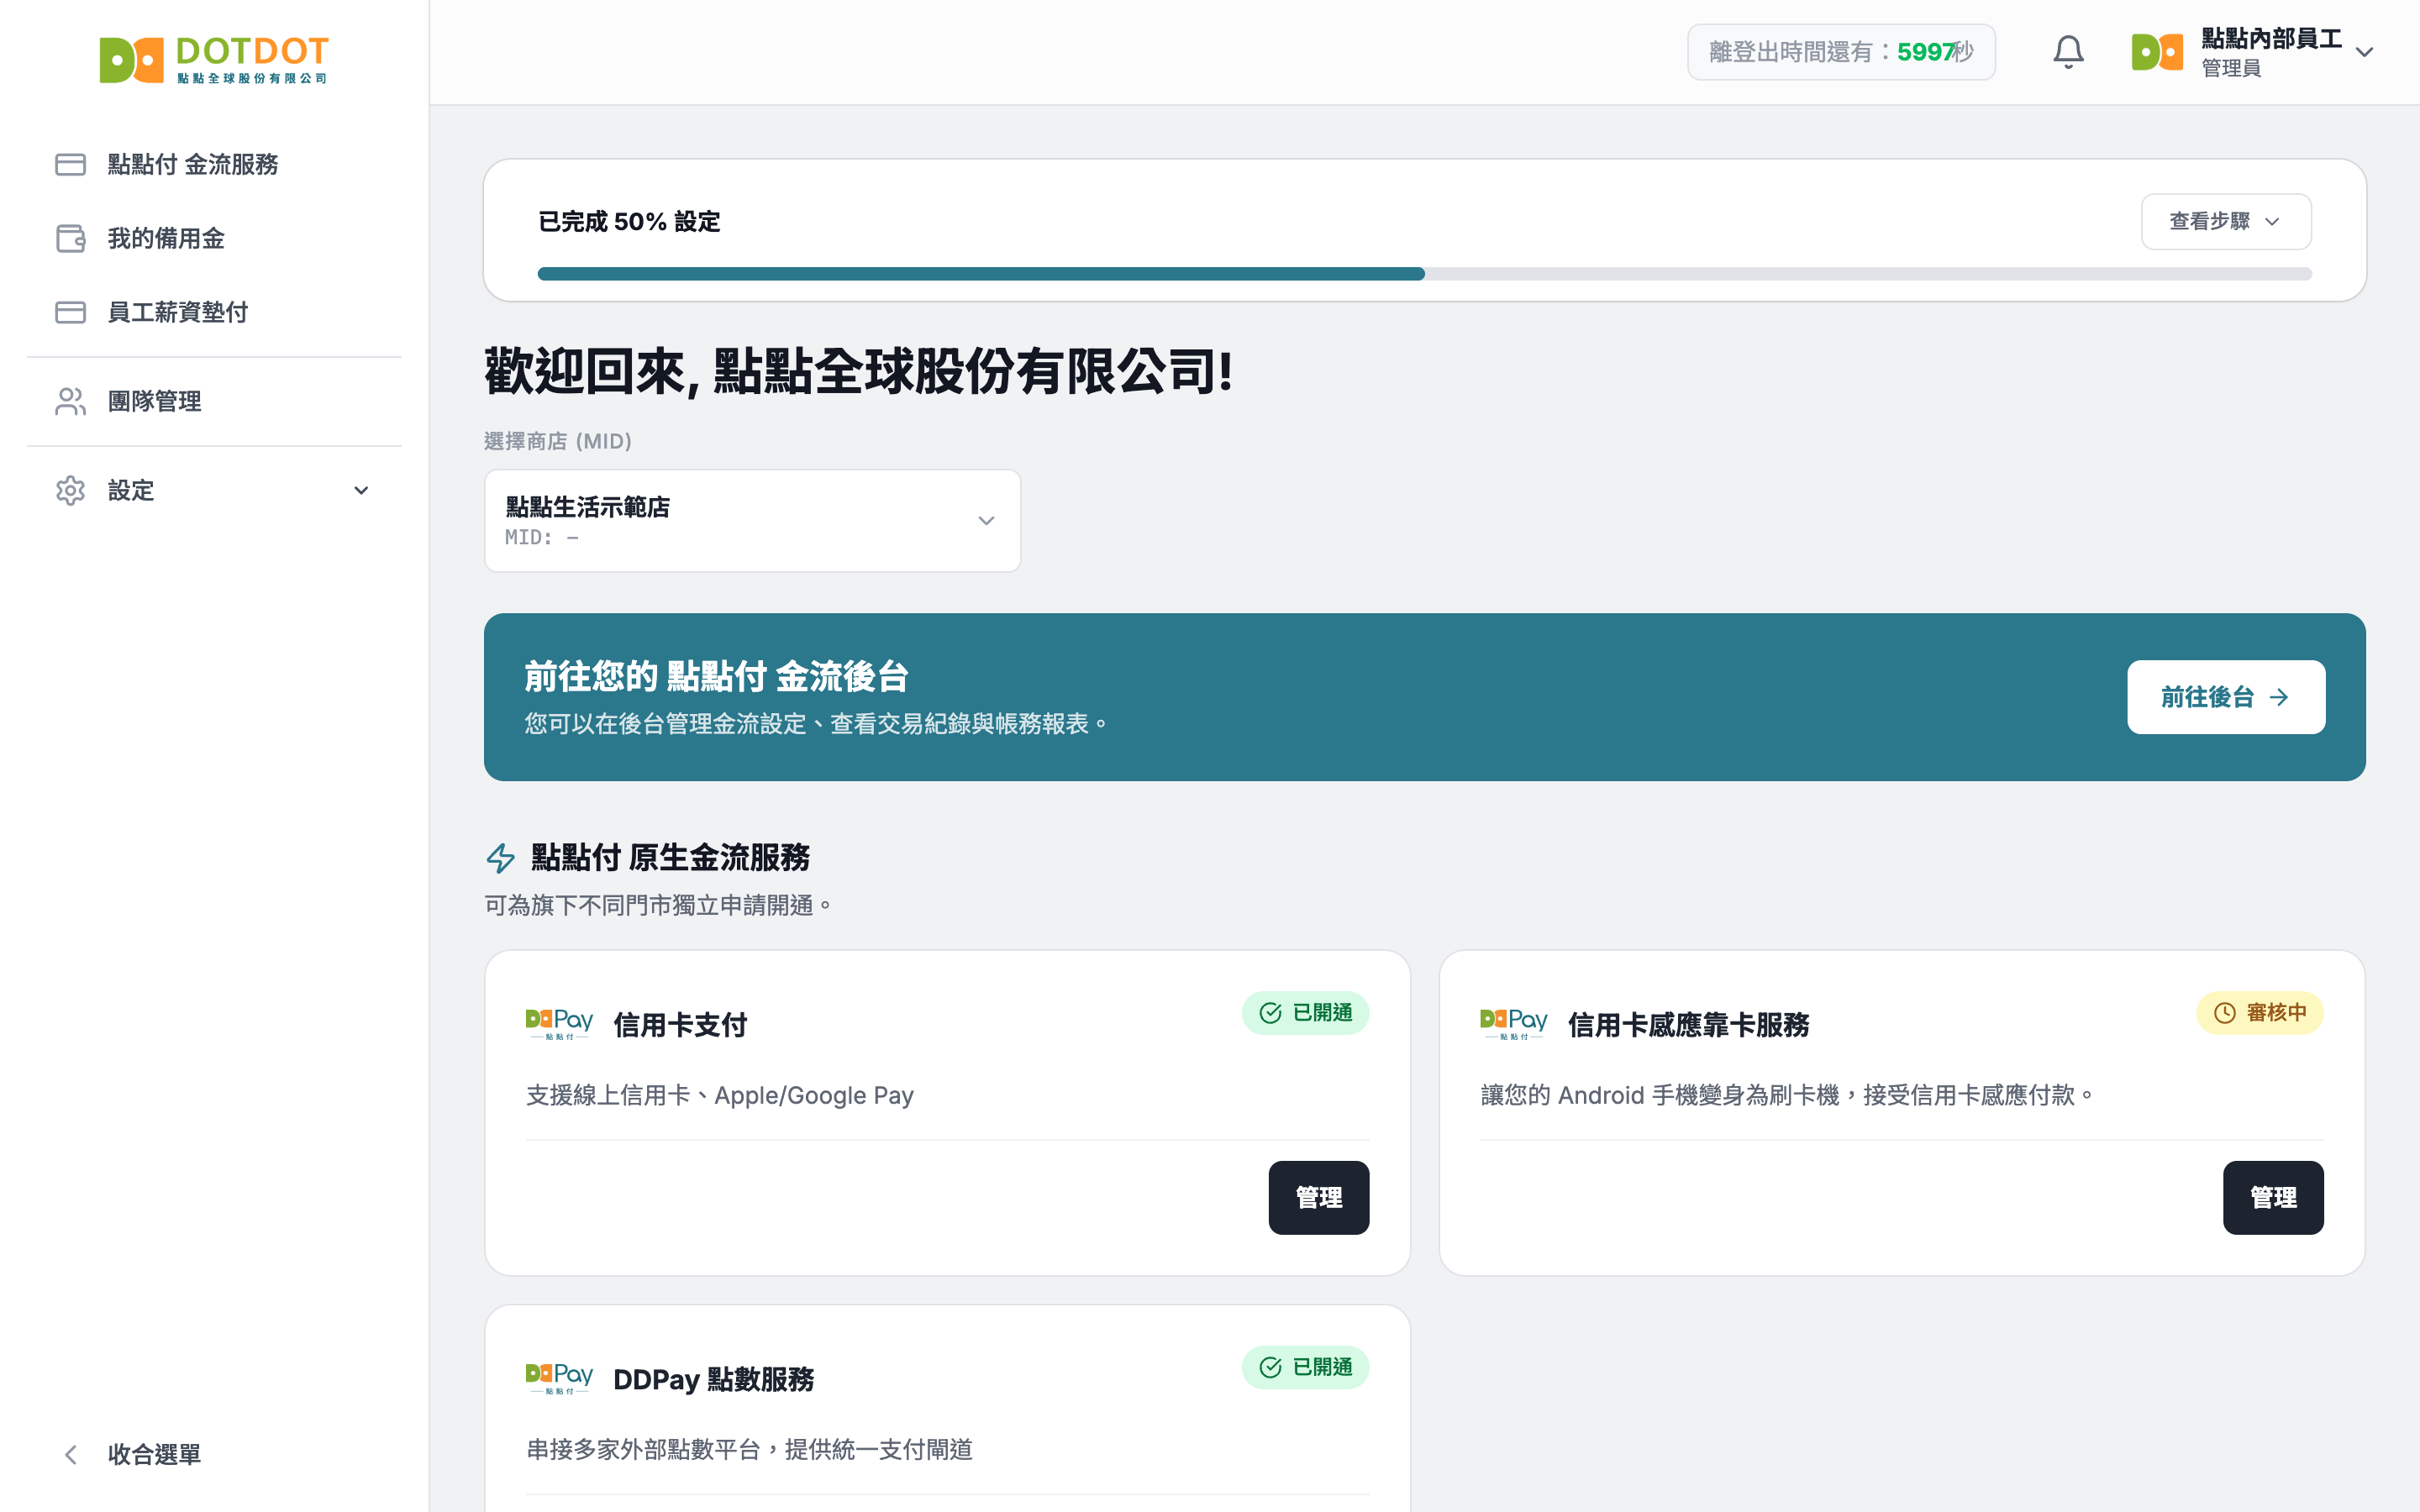Click 點點內部員工 user name
Image resolution: width=2420 pixels, height=1512 pixels.
coord(2271,38)
